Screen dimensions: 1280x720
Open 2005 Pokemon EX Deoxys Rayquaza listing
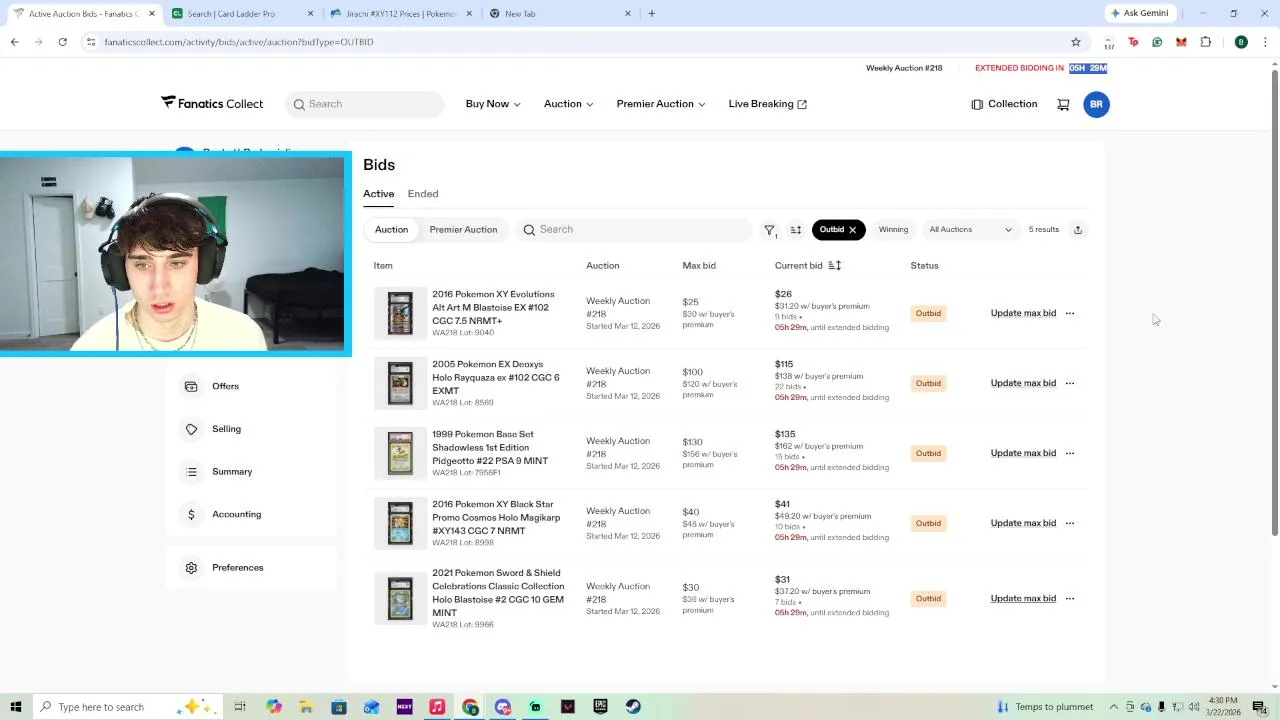coord(495,378)
